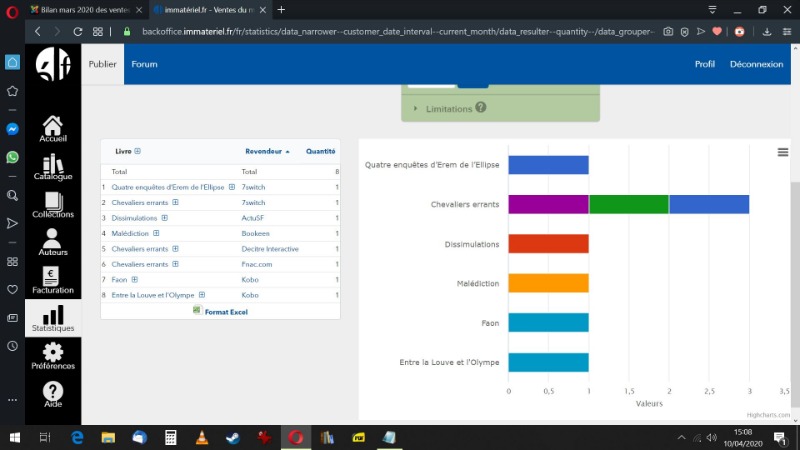Open the Auteurs section
The height and width of the screenshot is (450, 800).
[53, 241]
